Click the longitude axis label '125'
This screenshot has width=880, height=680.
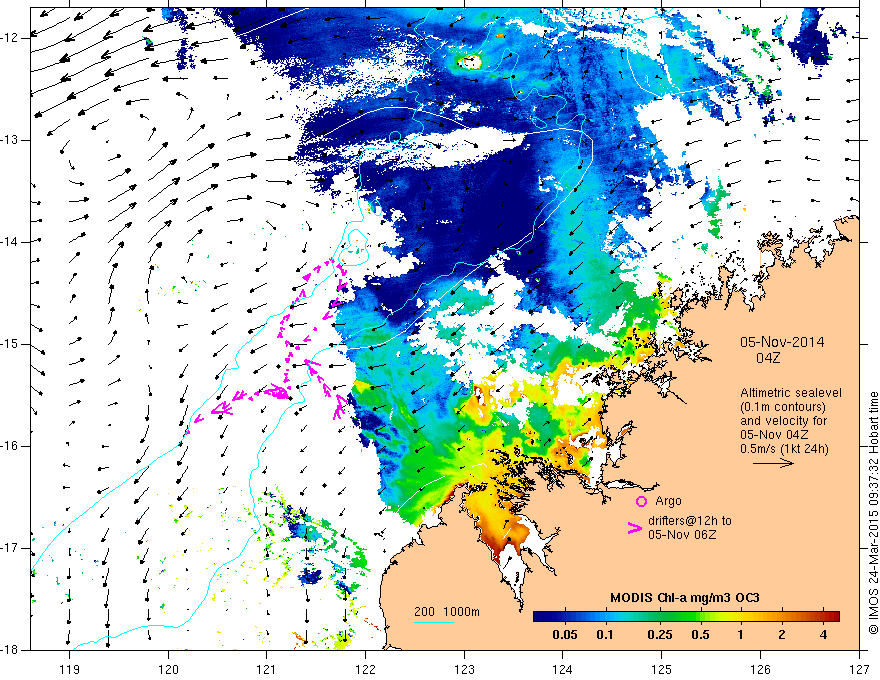(662, 669)
